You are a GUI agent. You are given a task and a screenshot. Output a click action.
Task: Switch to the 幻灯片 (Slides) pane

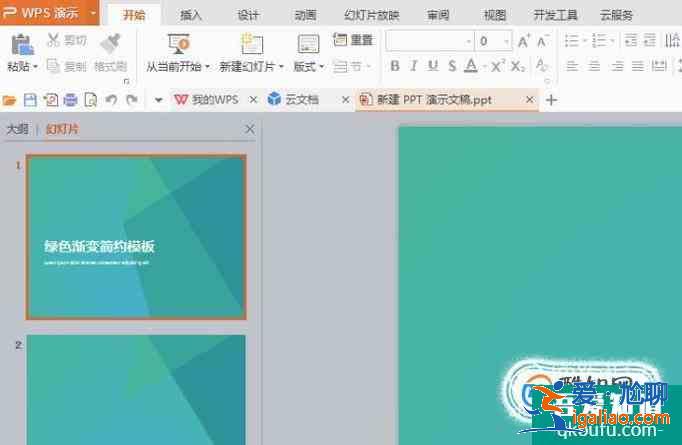(x=63, y=129)
